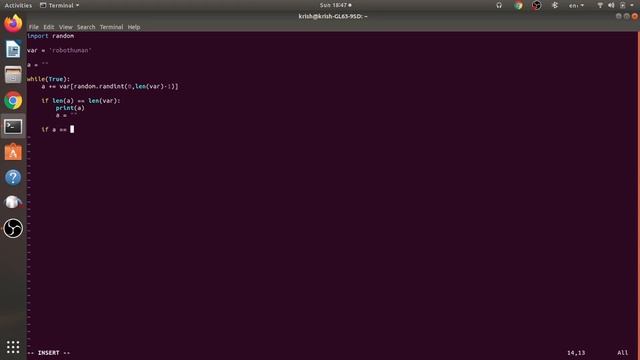Open Activities overview
This screenshot has width=640, height=360.
click(18, 5)
